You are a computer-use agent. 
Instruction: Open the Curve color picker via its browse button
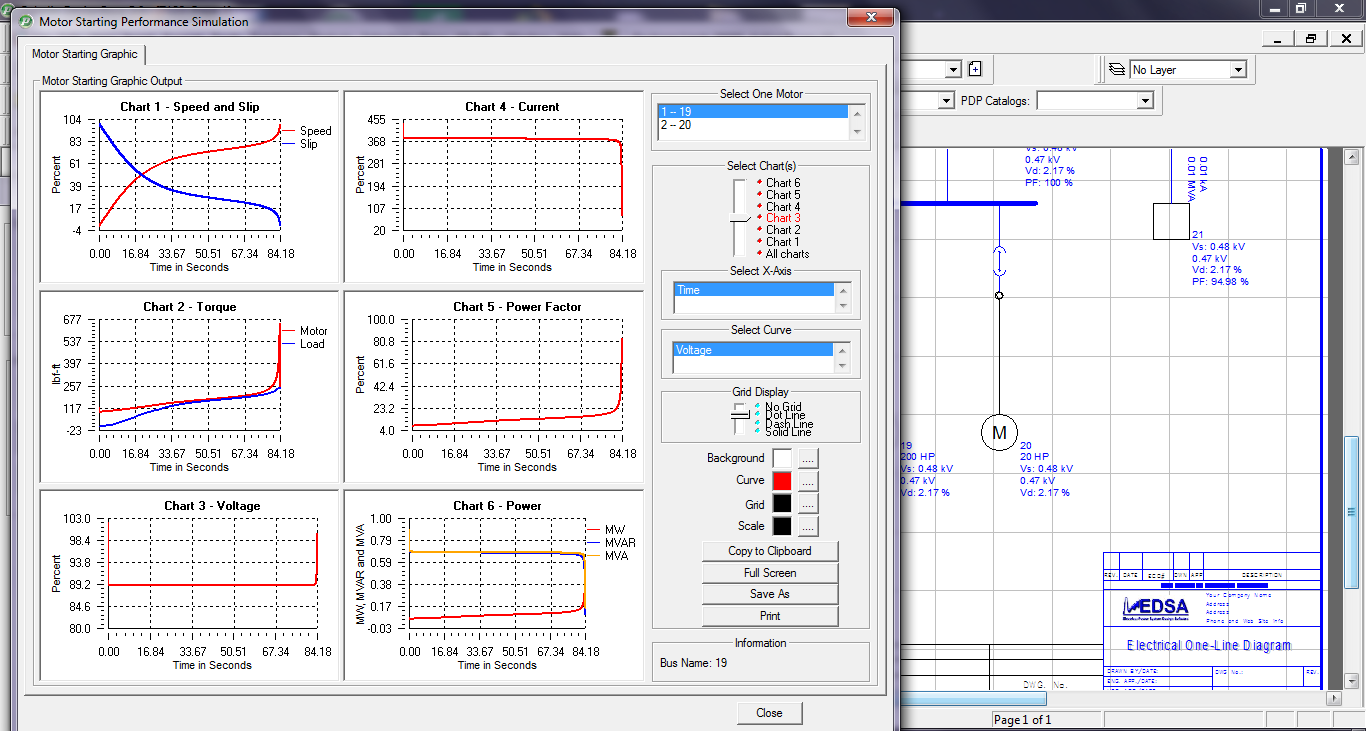[810, 480]
